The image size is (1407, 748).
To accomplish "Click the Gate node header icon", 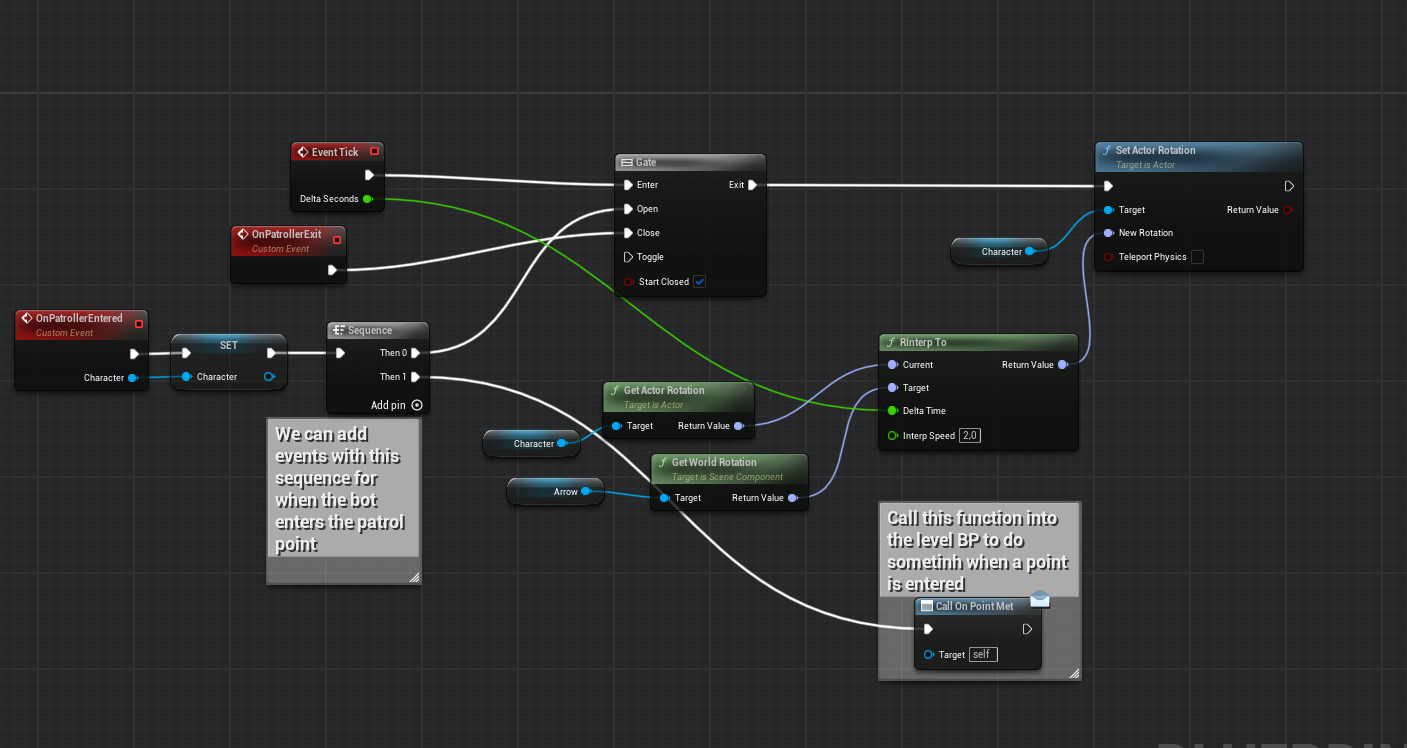I will pyautogui.click(x=628, y=161).
